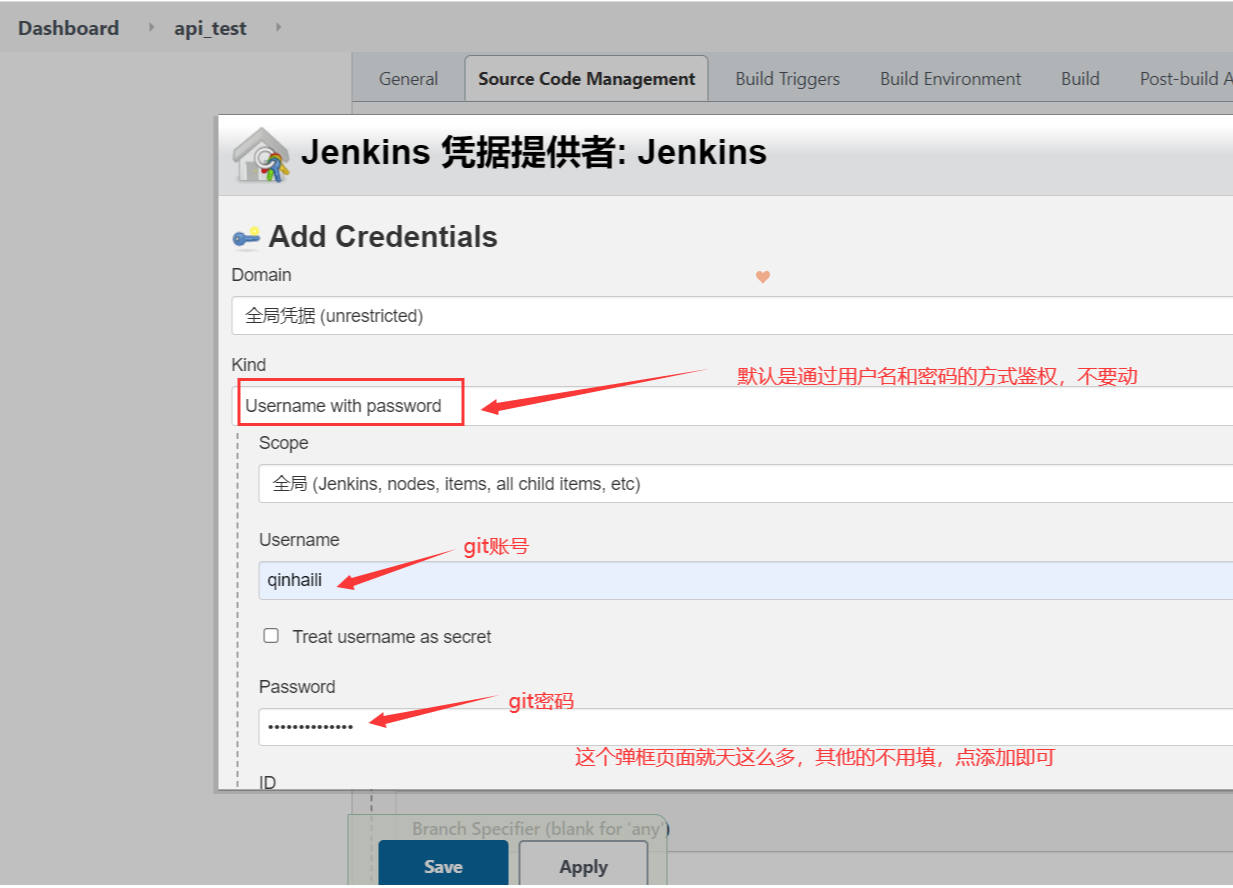Switch to the Post-build Actions tab
The height and width of the screenshot is (888, 1233).
point(1186,79)
